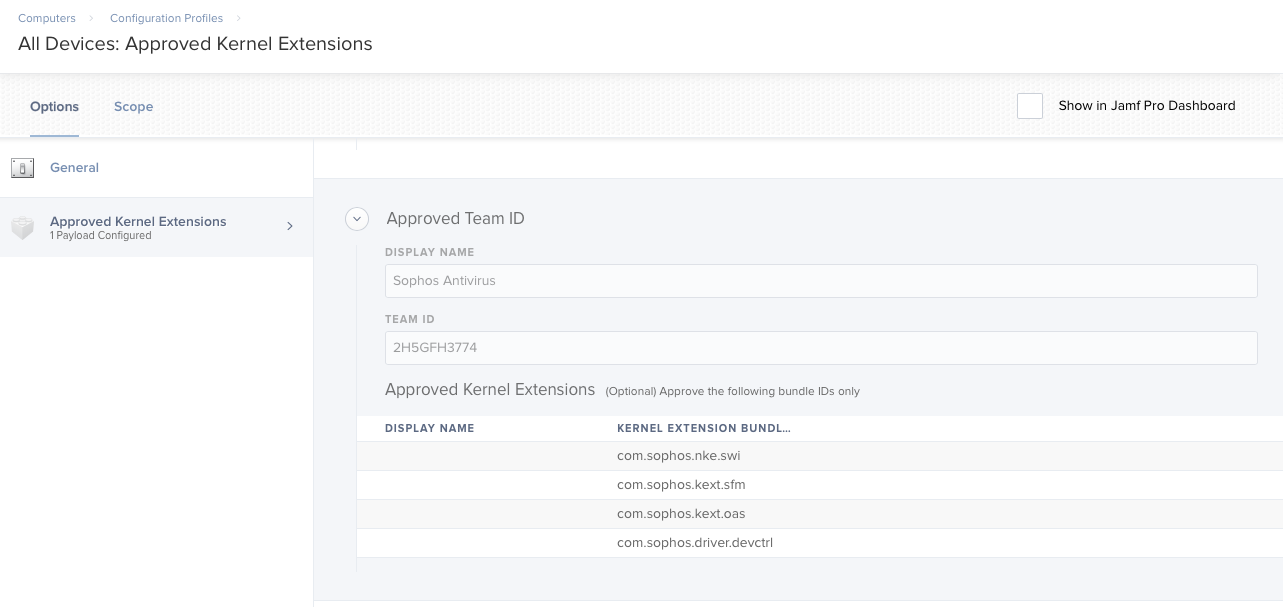Image resolution: width=1283 pixels, height=607 pixels.
Task: Collapse the Approved Team ID section
Action: click(357, 219)
